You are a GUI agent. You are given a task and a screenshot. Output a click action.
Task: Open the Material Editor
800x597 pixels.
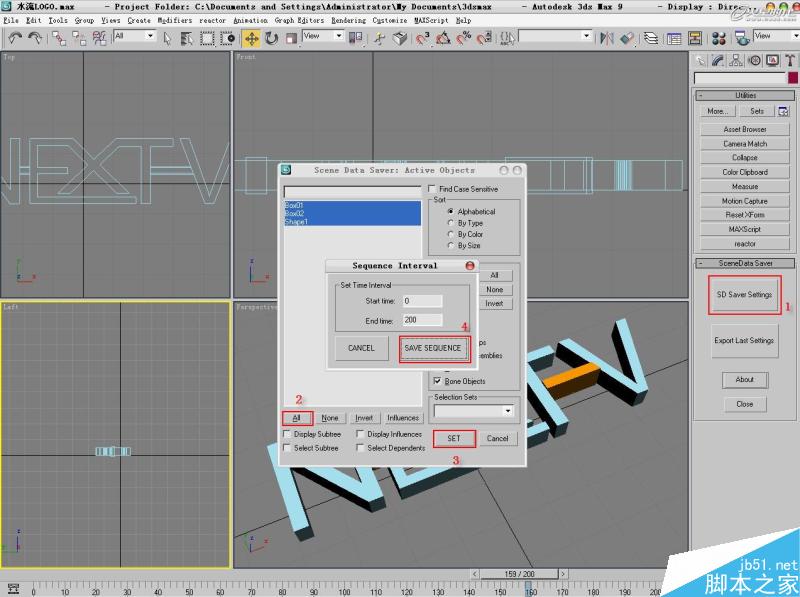[x=718, y=37]
